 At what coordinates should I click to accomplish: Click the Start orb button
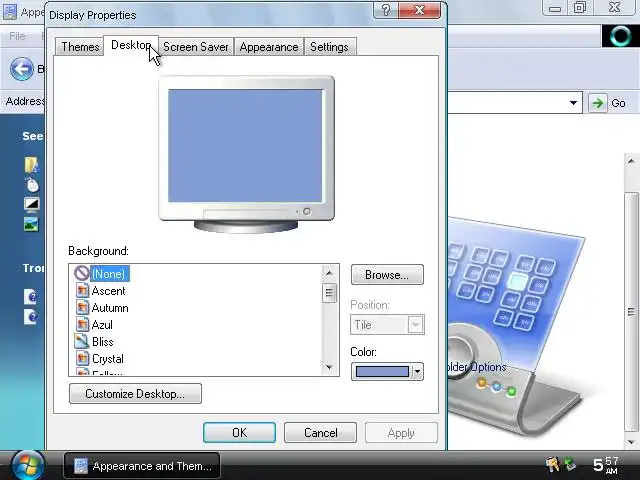(27, 465)
